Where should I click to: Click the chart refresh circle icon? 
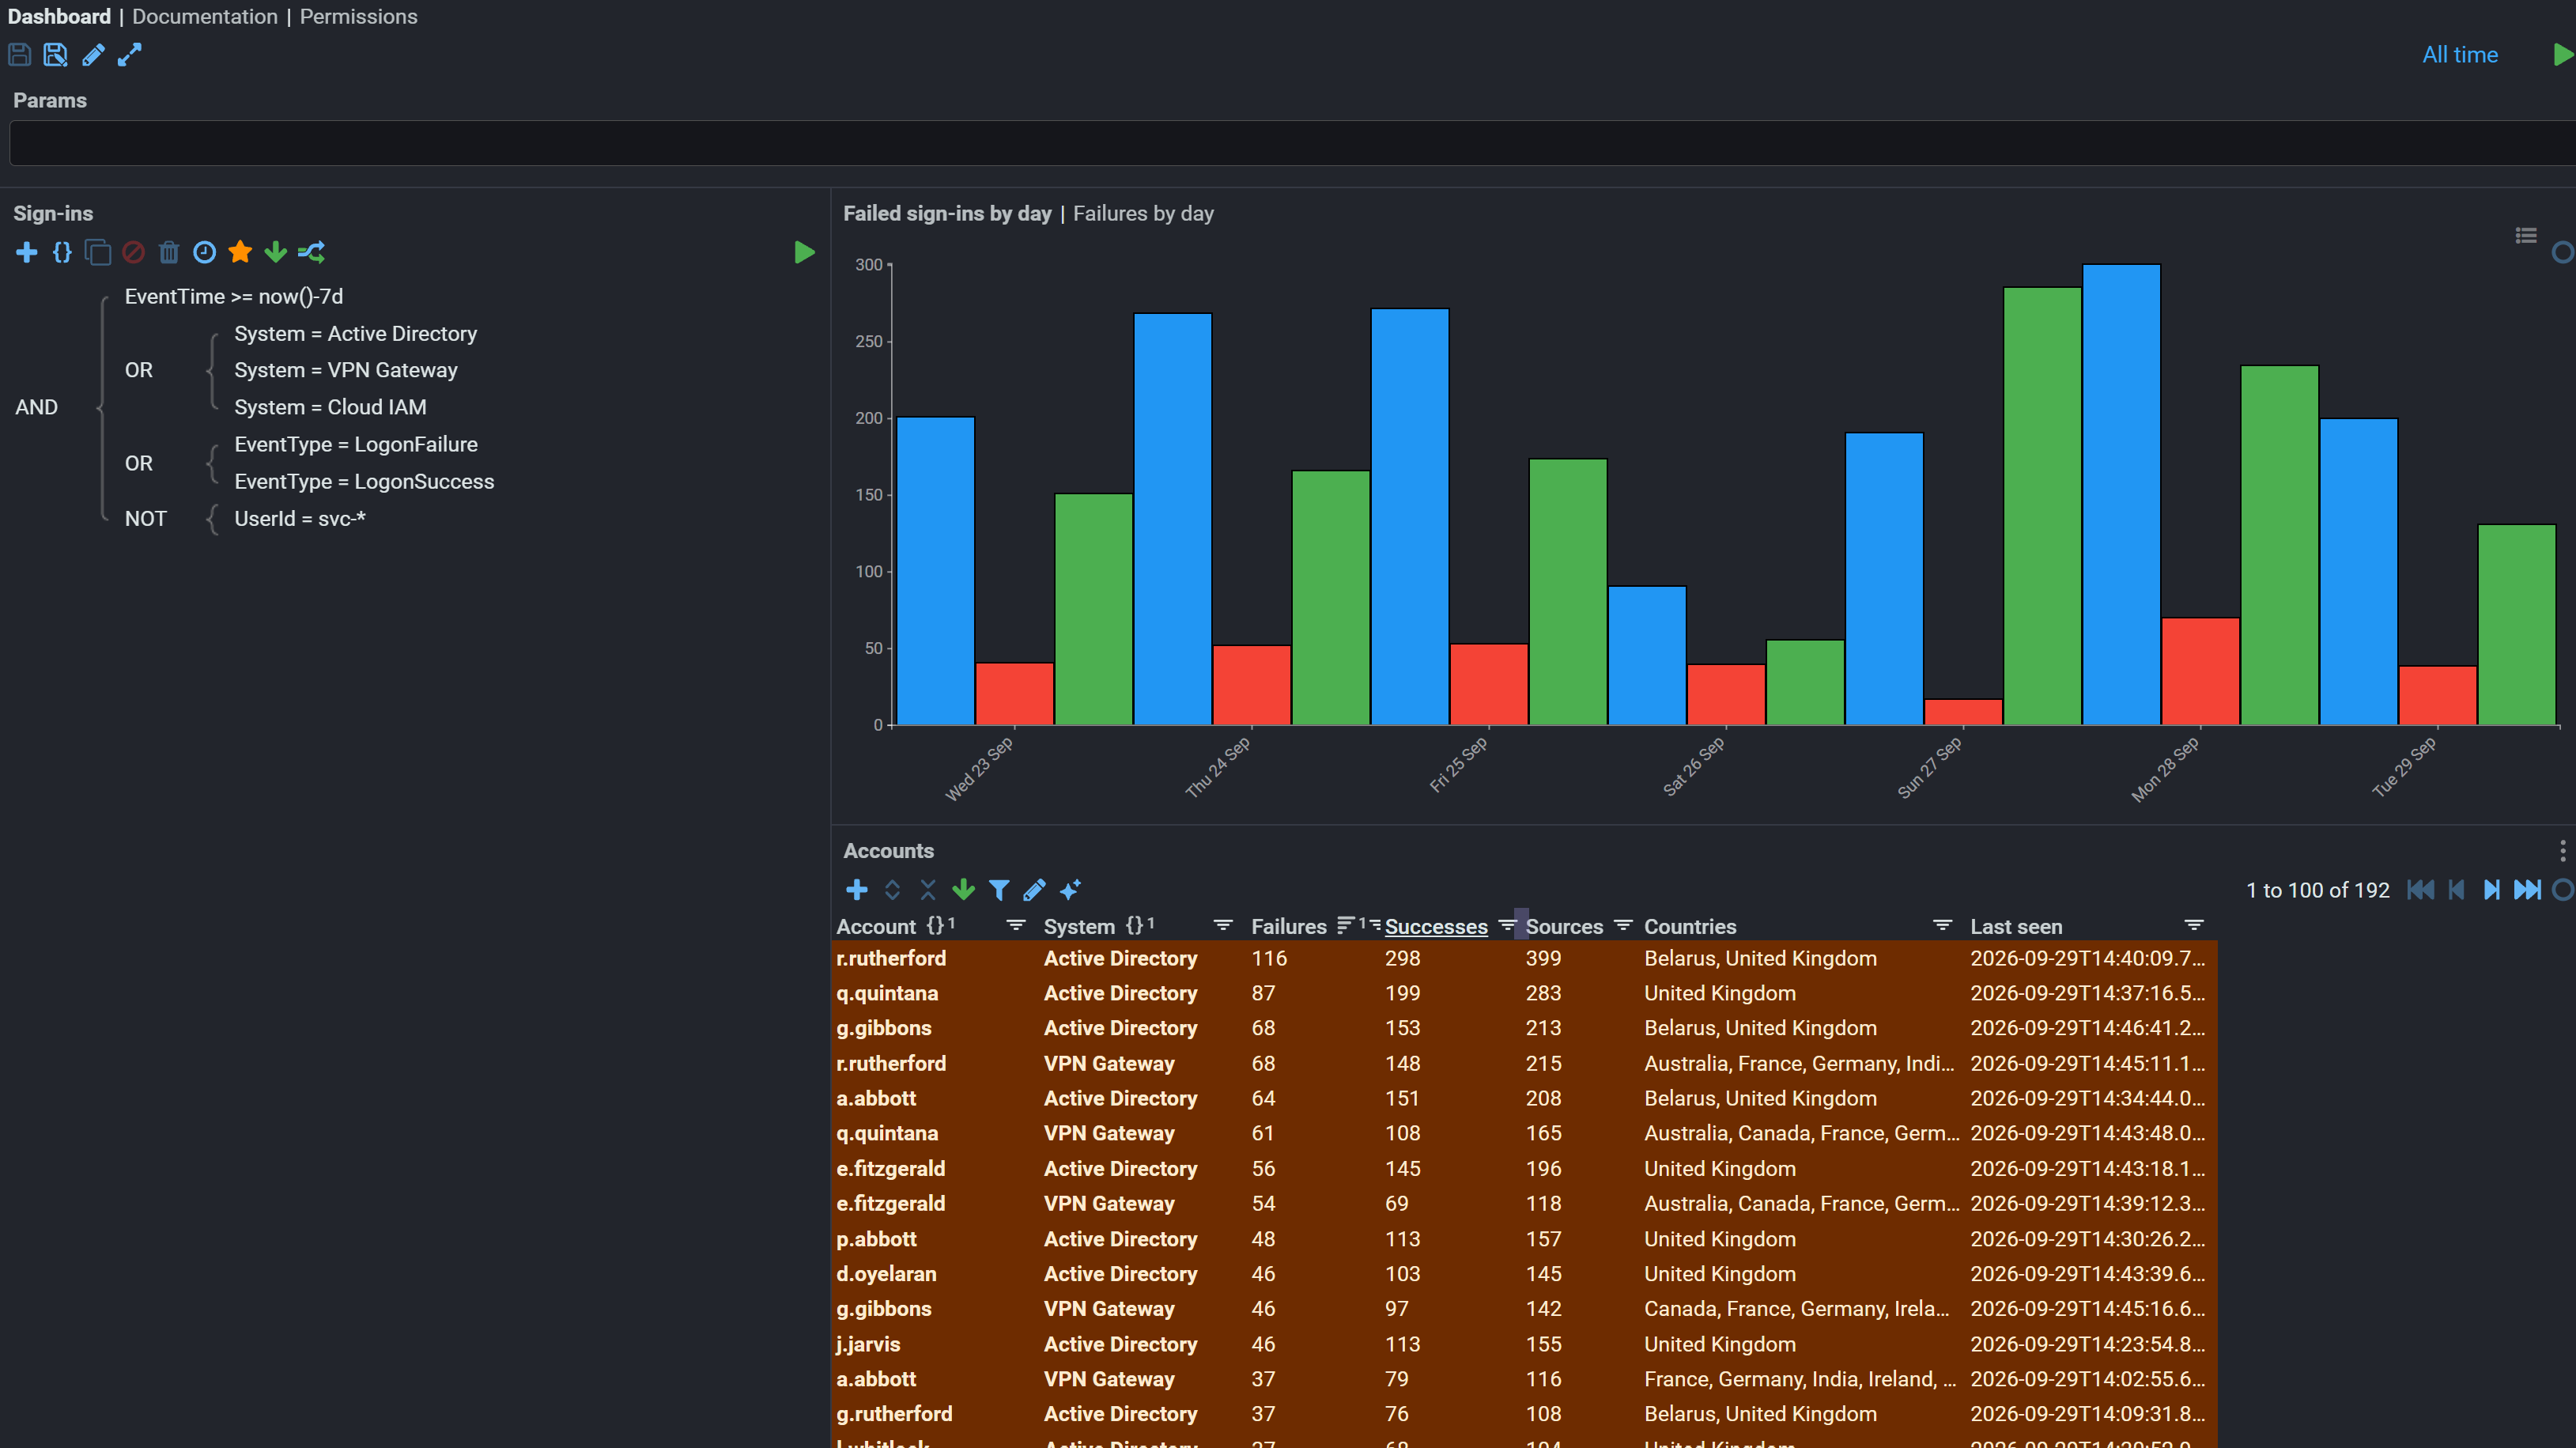(2562, 252)
